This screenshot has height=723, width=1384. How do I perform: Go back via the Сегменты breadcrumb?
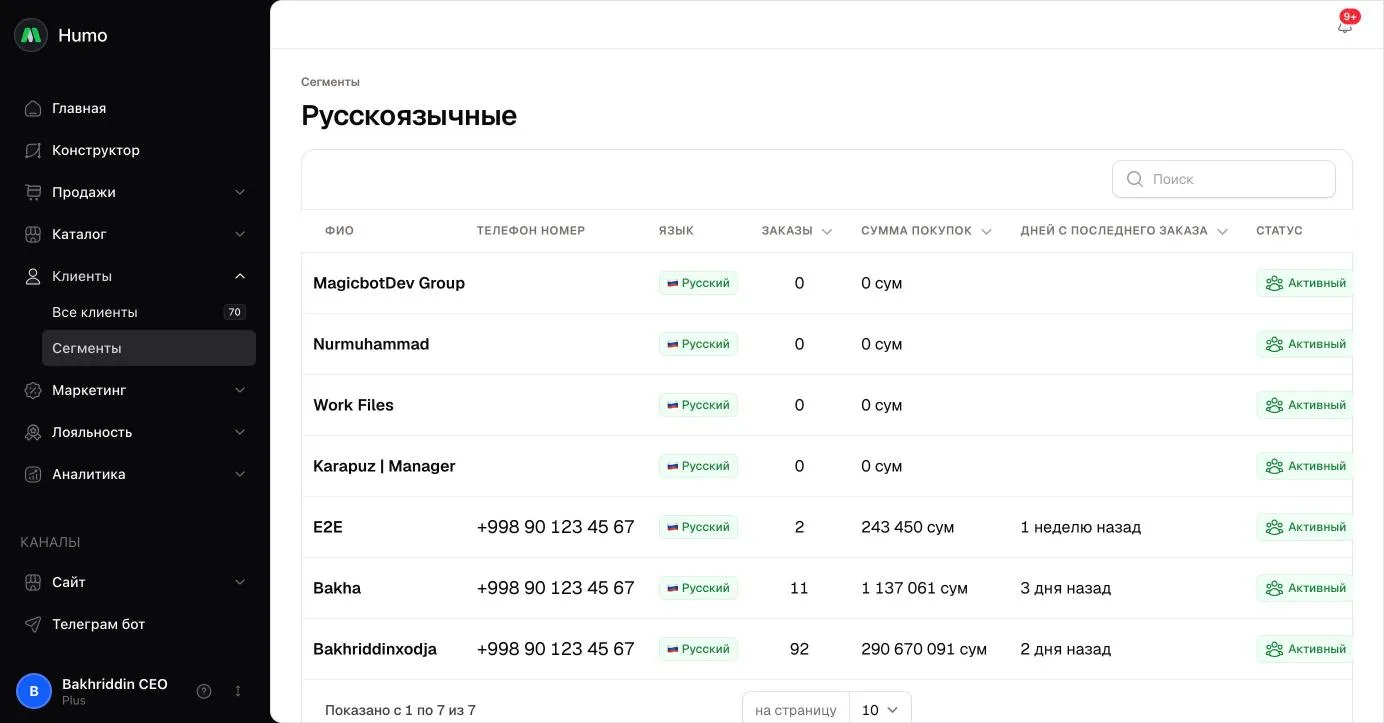click(x=330, y=82)
